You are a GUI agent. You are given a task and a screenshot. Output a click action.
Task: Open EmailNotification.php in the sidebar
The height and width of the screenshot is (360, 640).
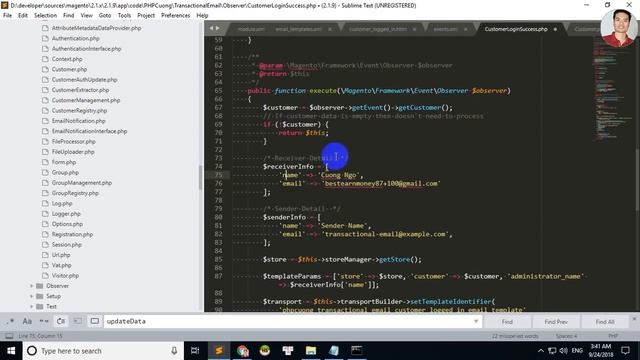coord(78,121)
